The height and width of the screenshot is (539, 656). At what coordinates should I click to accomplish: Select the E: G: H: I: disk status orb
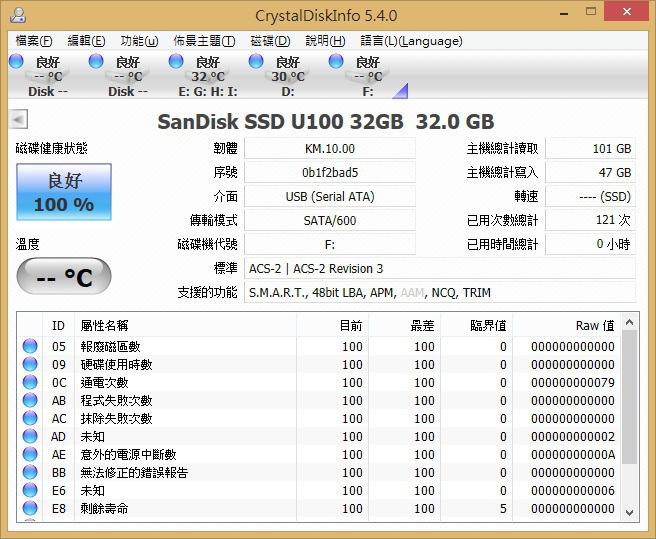pyautogui.click(x=176, y=62)
